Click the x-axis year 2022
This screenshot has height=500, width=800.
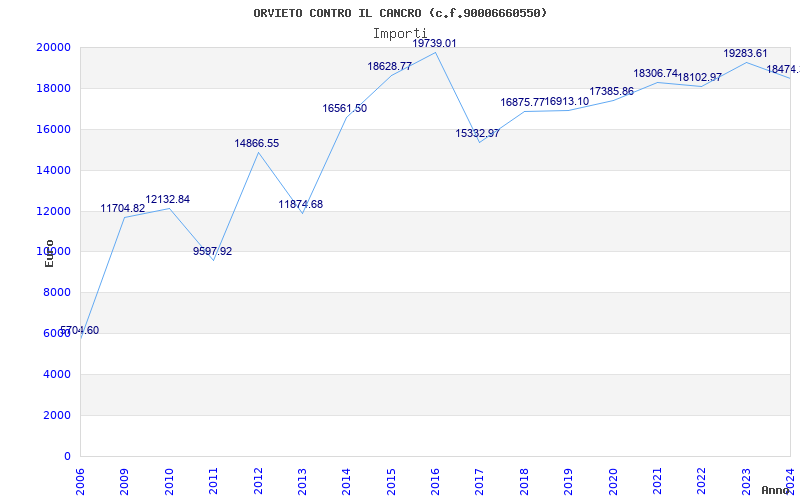[x=702, y=482]
